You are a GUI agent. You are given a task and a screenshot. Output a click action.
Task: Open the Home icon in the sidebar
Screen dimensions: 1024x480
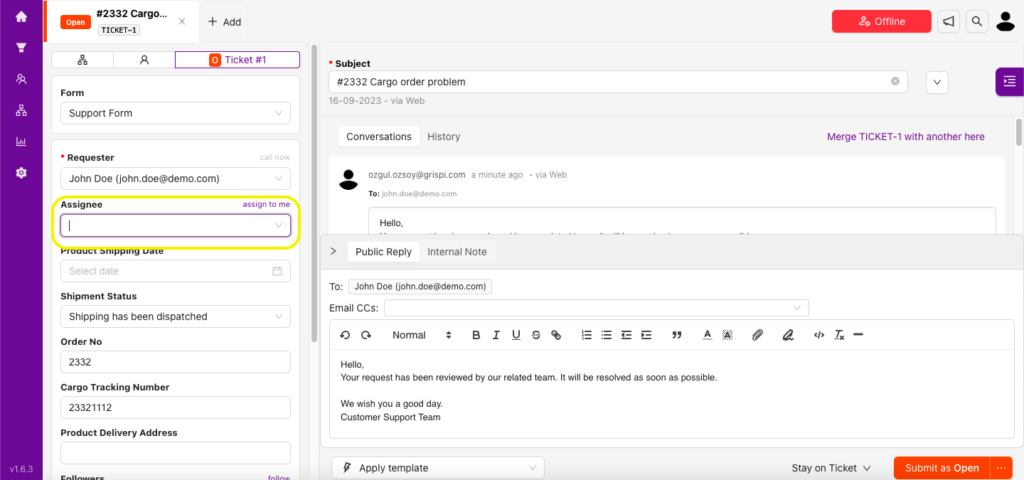(x=21, y=17)
